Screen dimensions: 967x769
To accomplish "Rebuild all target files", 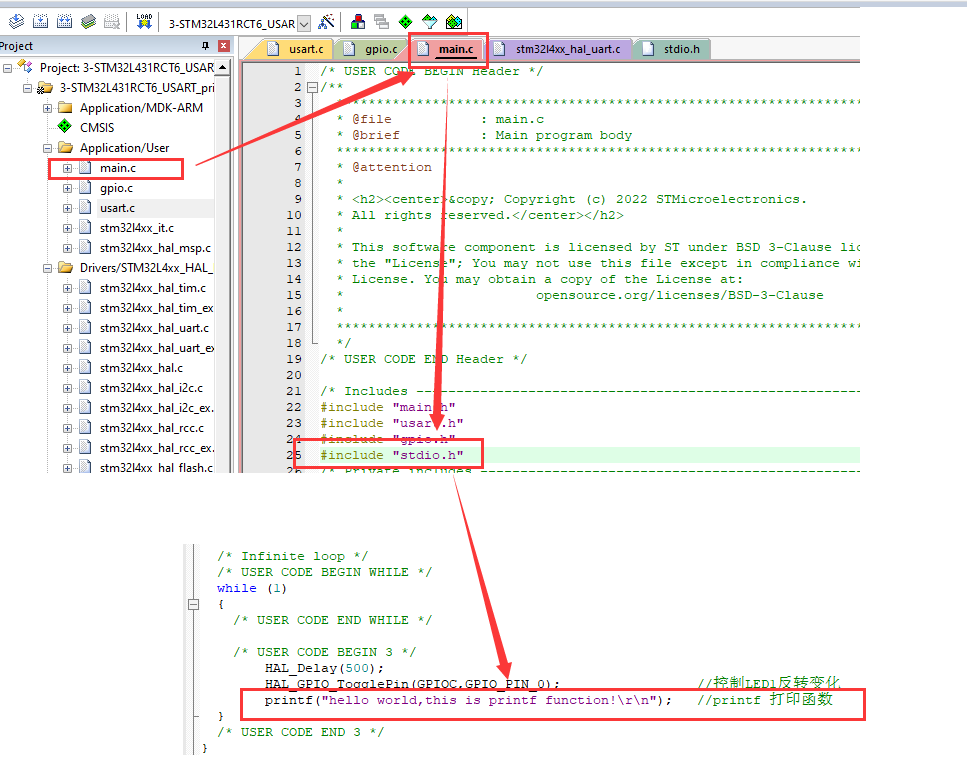I will [65, 20].
